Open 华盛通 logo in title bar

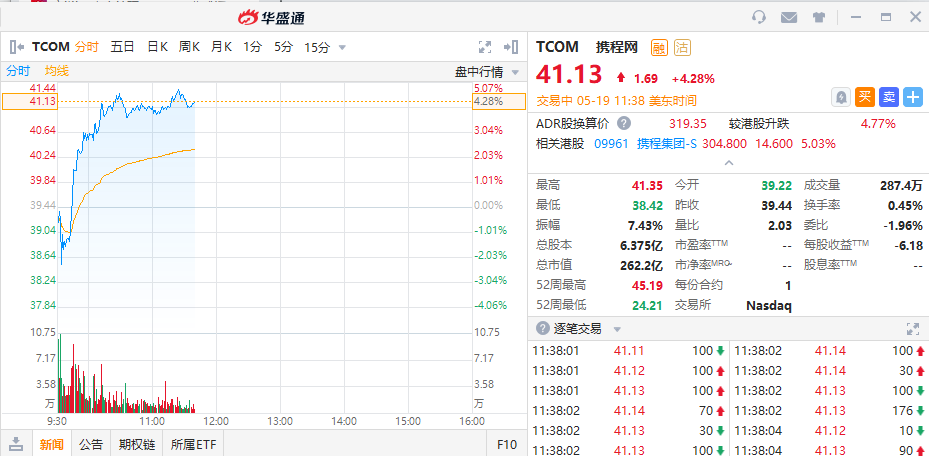271,18
